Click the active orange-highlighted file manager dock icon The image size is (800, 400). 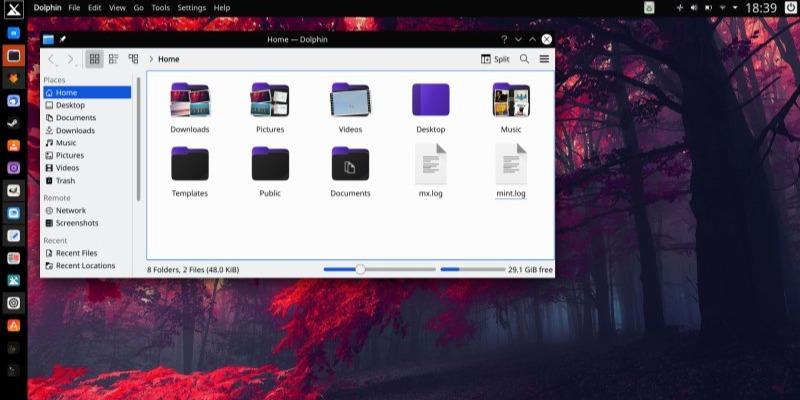(x=14, y=56)
